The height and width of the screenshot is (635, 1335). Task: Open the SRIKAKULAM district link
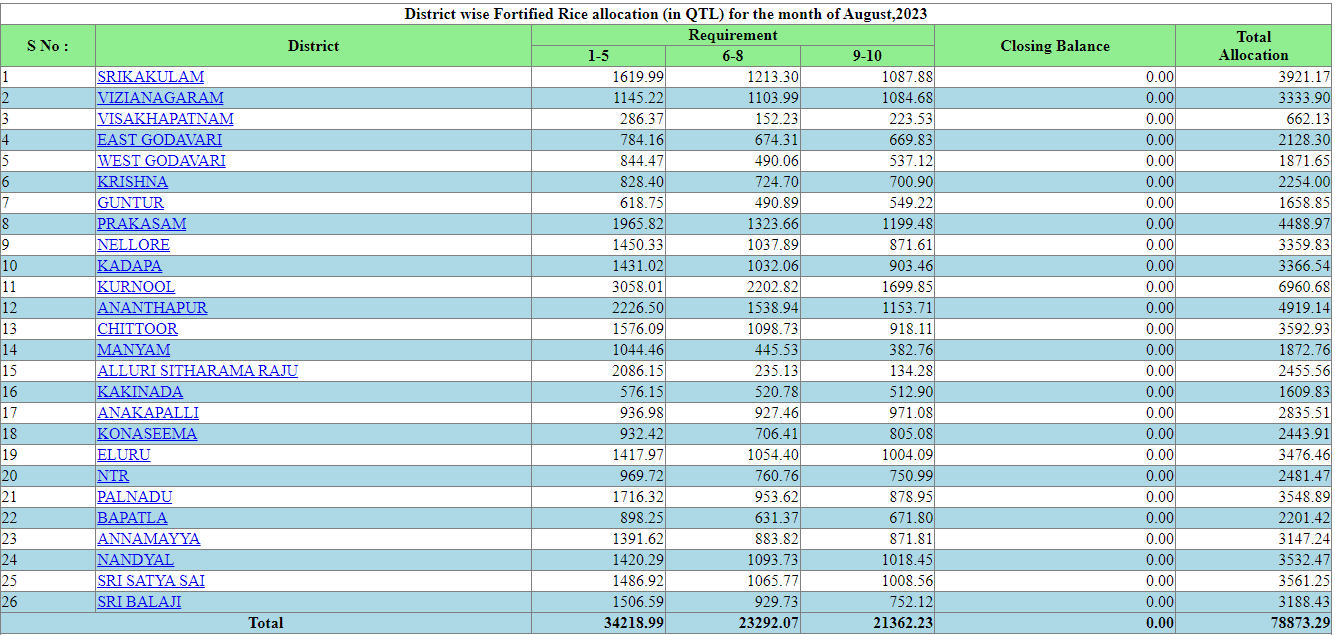(150, 77)
